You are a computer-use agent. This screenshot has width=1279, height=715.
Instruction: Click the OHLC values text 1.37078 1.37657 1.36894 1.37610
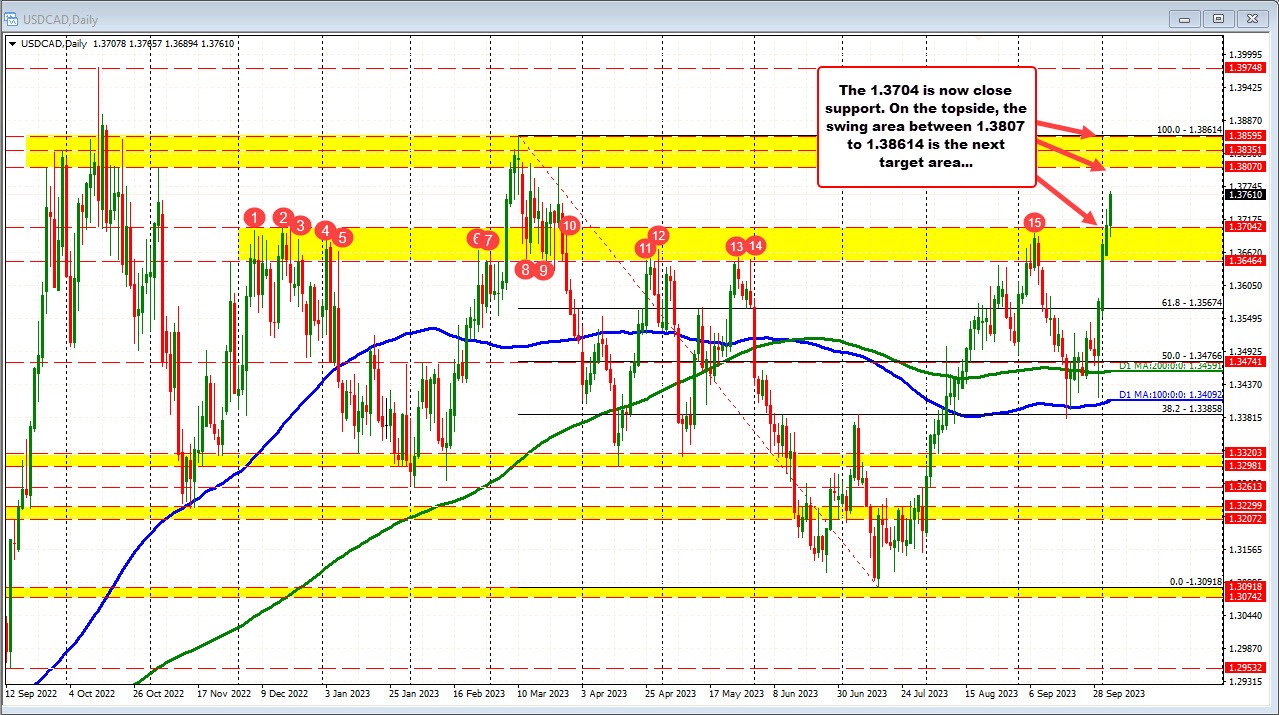tap(163, 44)
